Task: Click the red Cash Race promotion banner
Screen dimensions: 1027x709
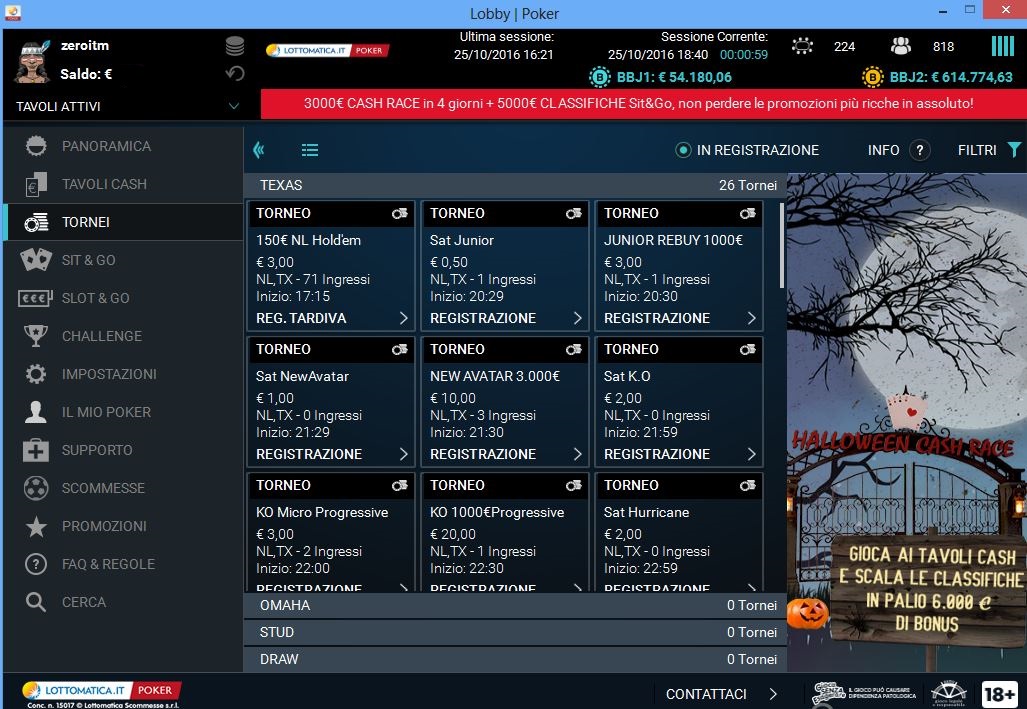Action: pyautogui.click(x=643, y=104)
